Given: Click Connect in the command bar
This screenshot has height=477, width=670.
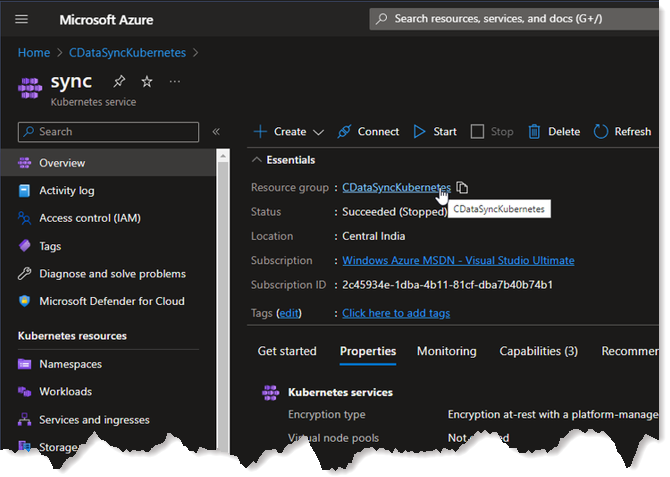Looking at the screenshot, I should [x=368, y=132].
